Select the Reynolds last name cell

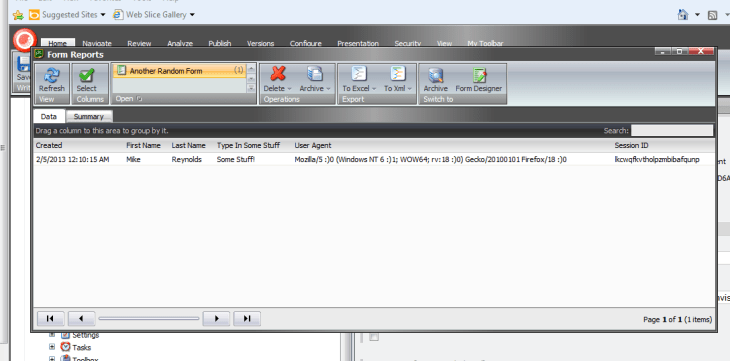point(187,159)
